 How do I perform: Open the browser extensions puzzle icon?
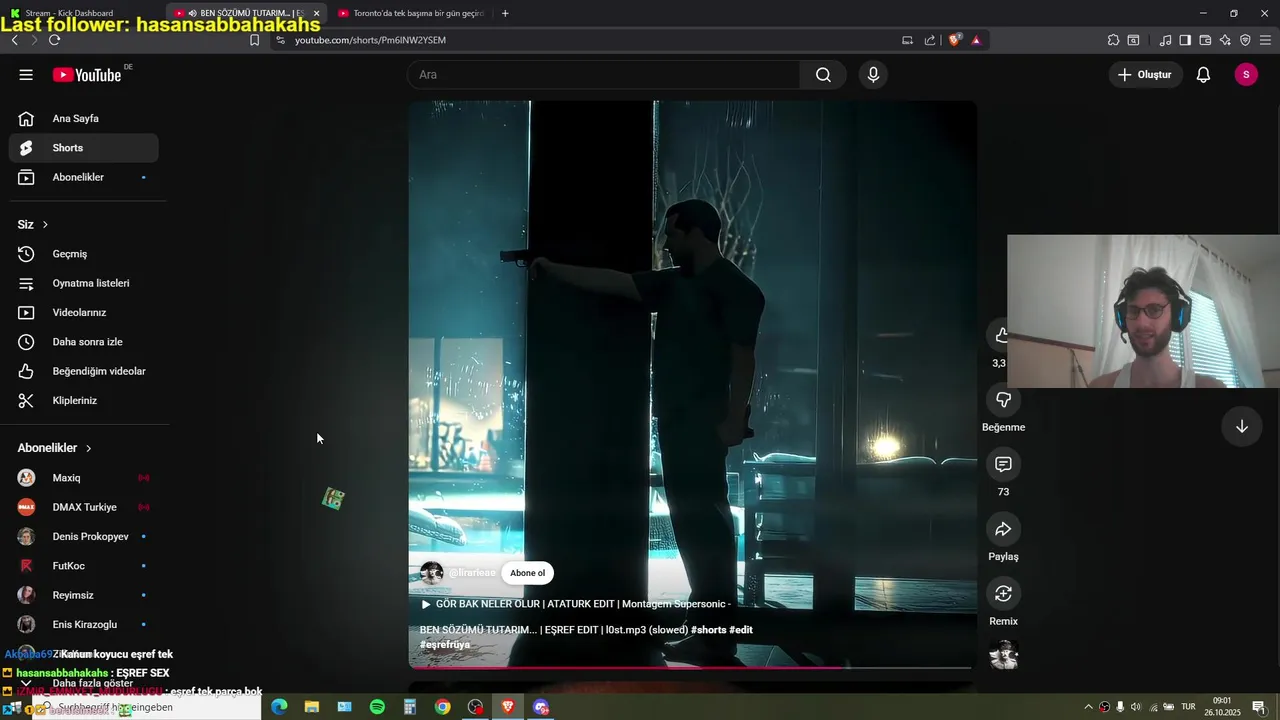1113,40
